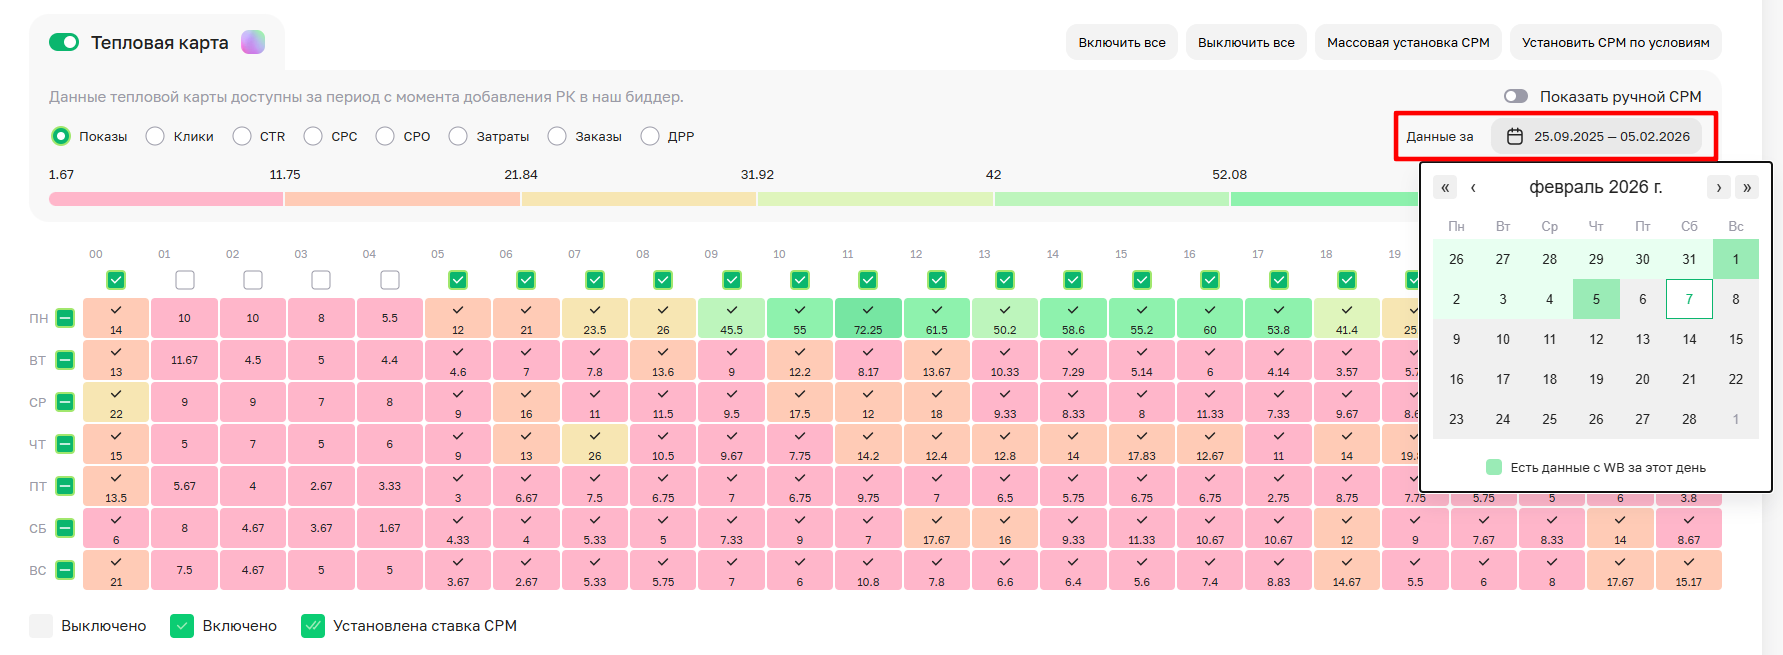Open the date range picker 25.09.2025 – 05.02.2026
Screen dimensions: 1783x655
pyautogui.click(x=1610, y=136)
